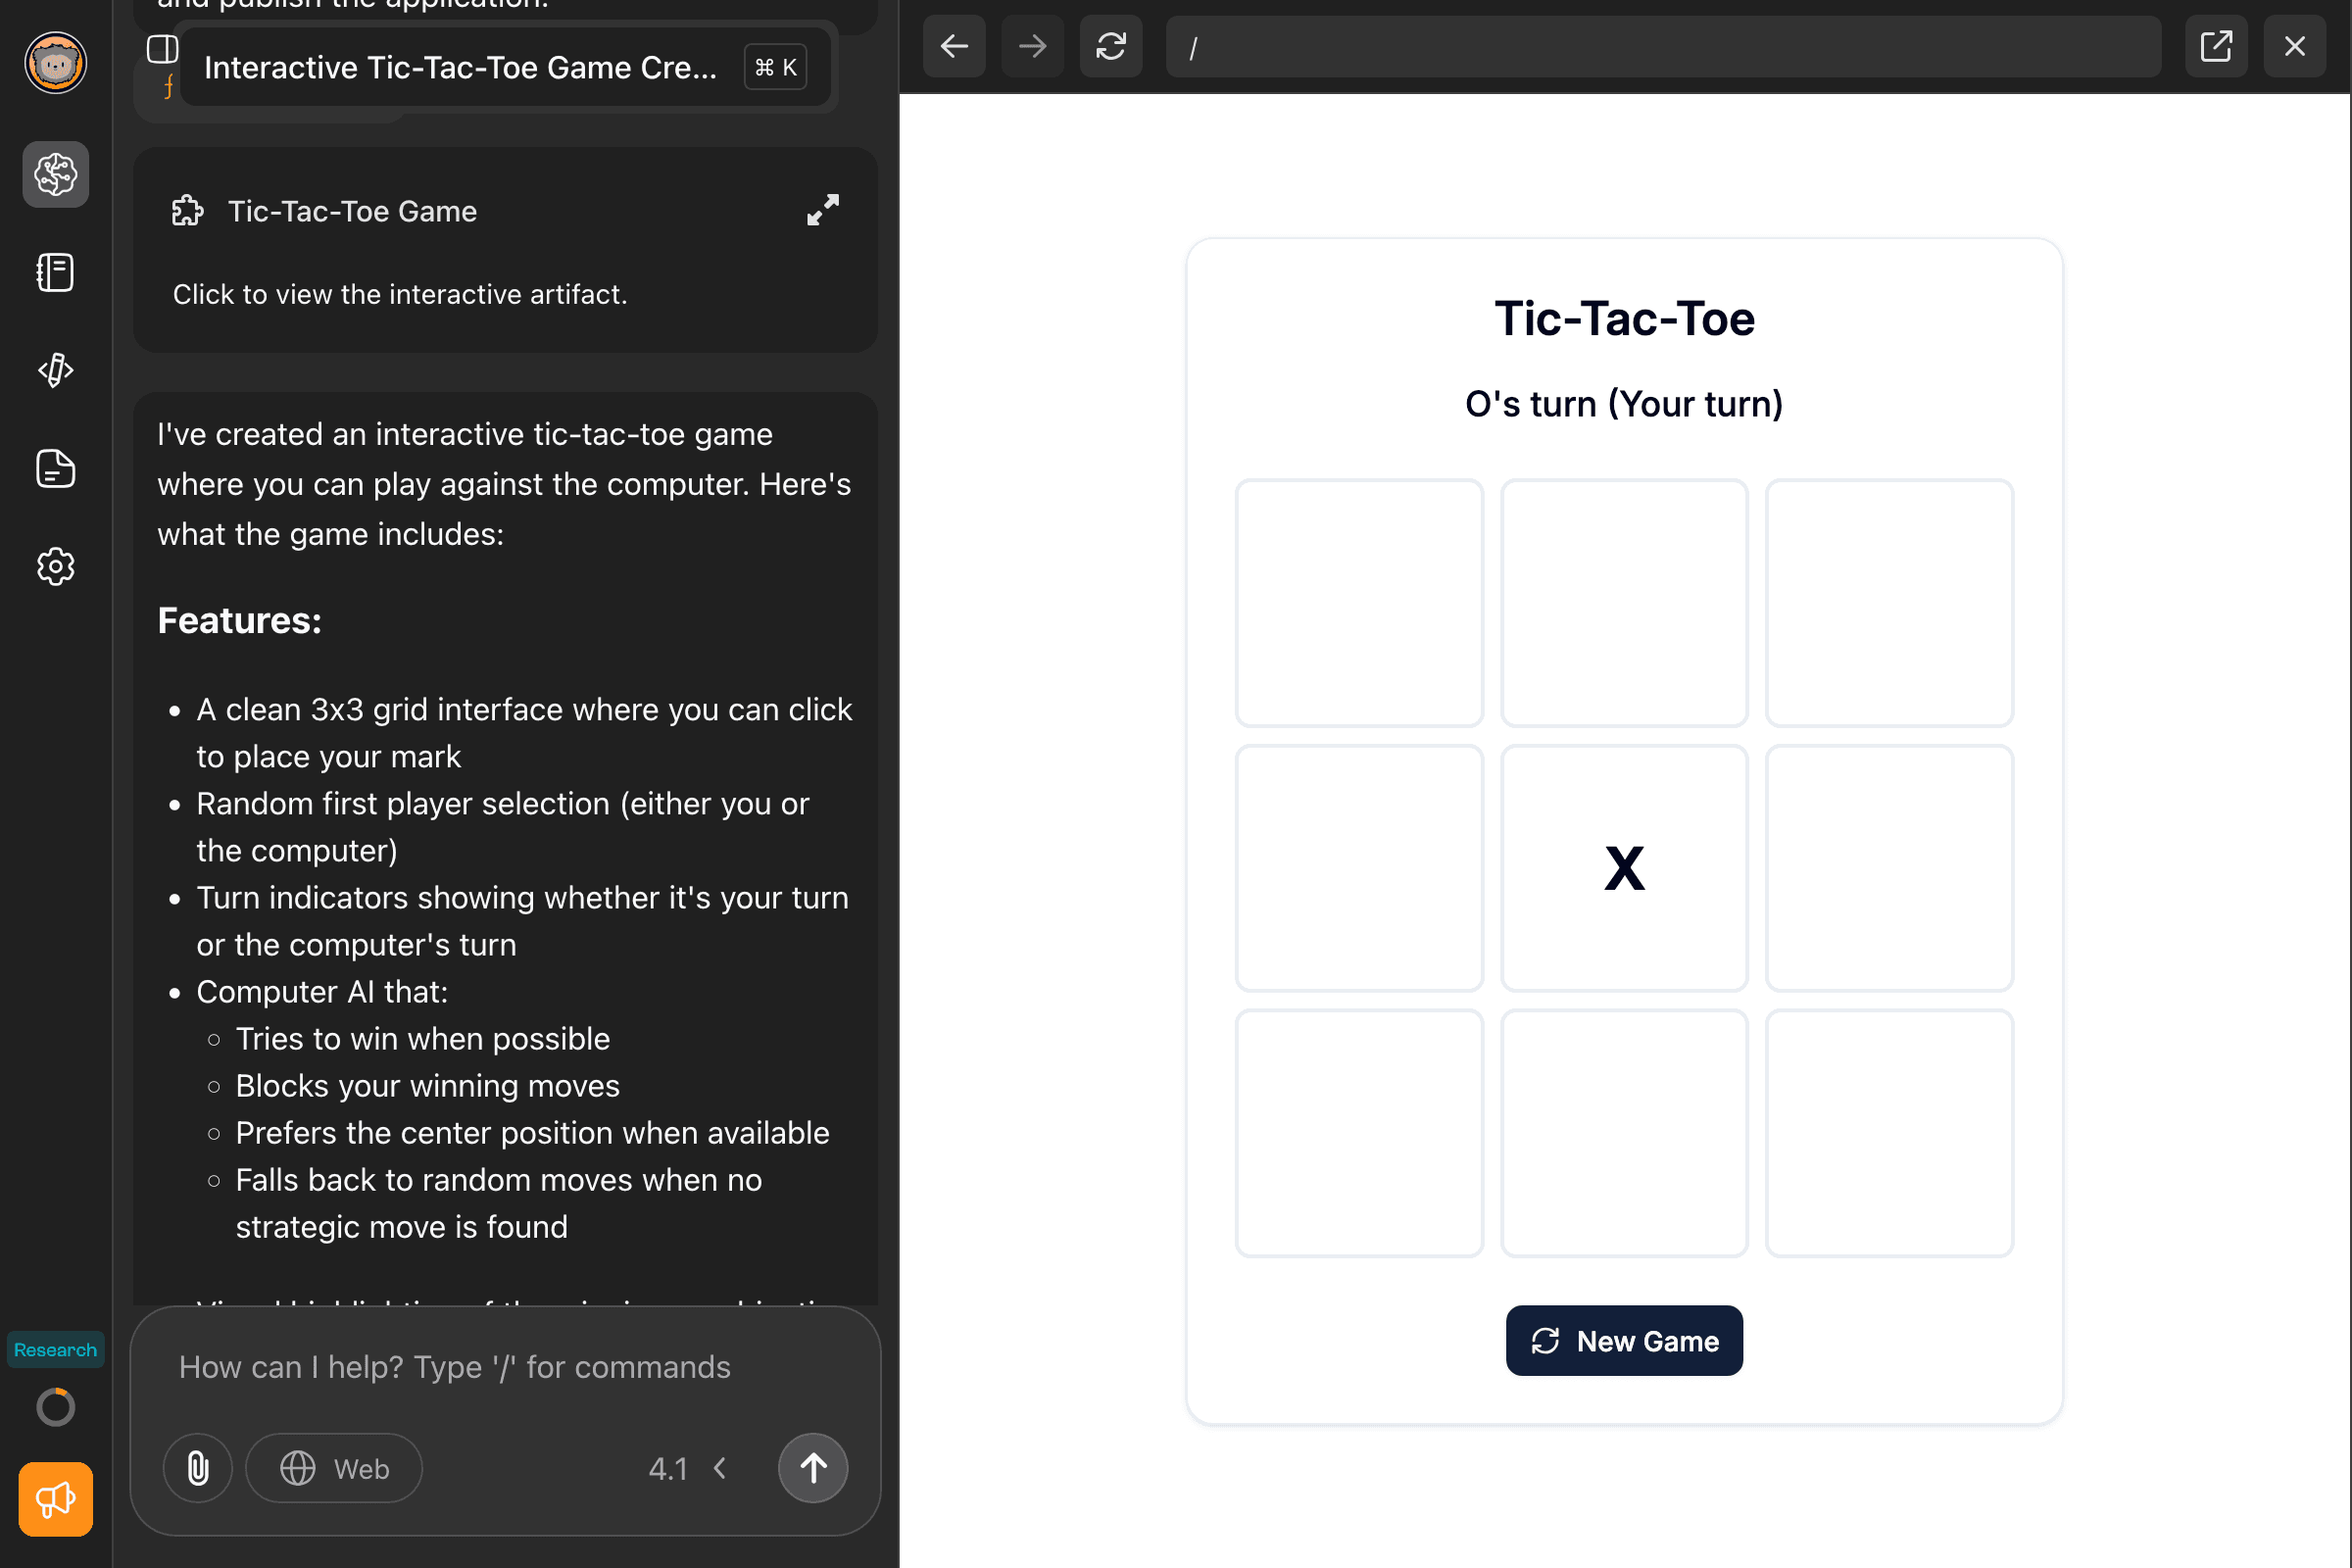Viewport: 2352px width, 1568px height.
Task: Place mark in bottom-middle grid cell
Action: click(1624, 1133)
